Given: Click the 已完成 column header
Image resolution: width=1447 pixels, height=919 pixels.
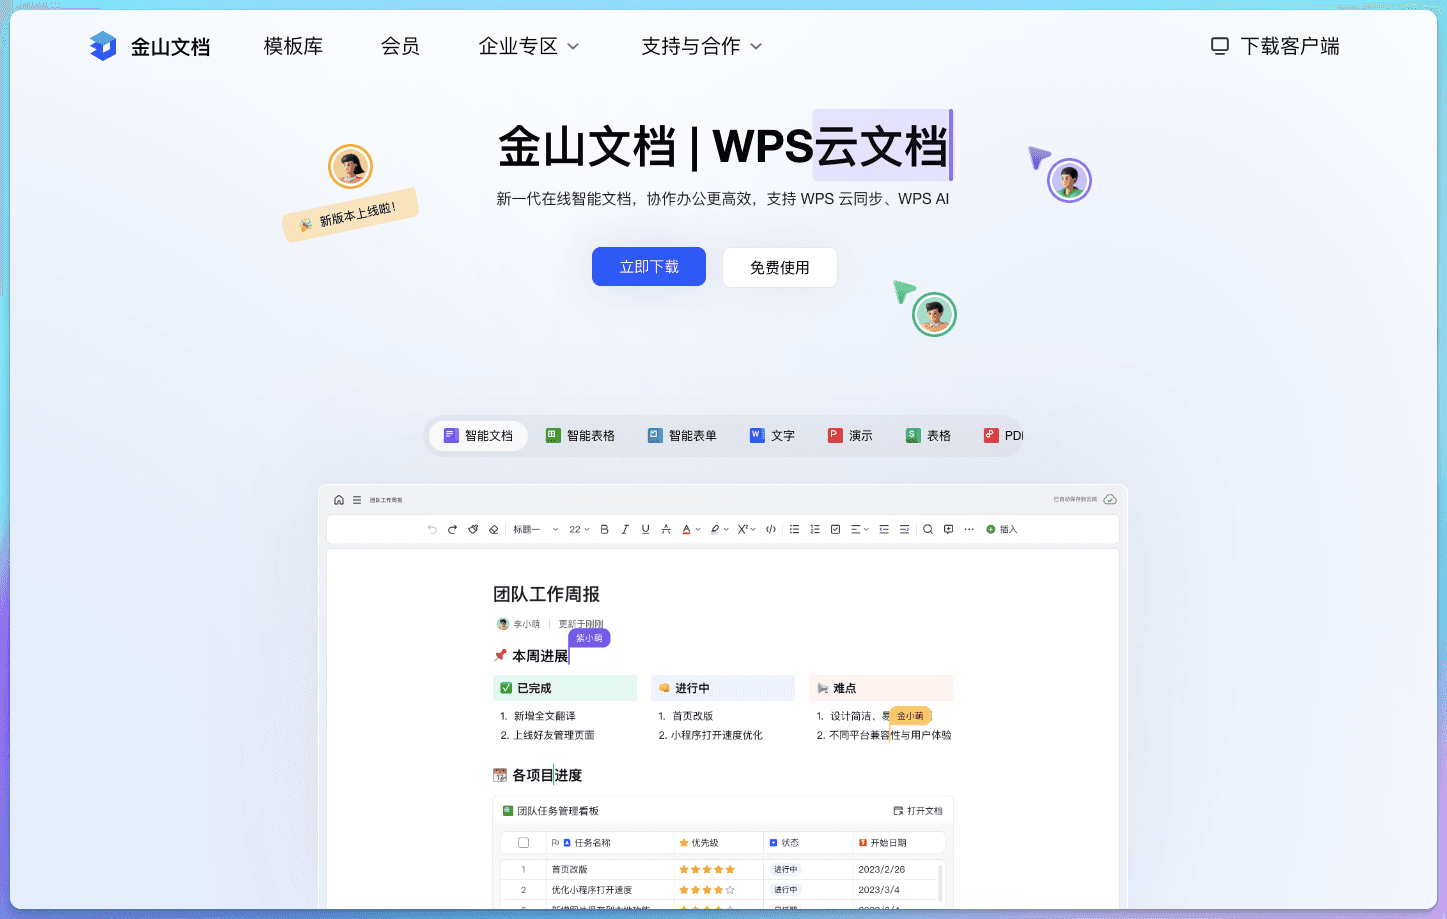Looking at the screenshot, I should [x=564, y=688].
